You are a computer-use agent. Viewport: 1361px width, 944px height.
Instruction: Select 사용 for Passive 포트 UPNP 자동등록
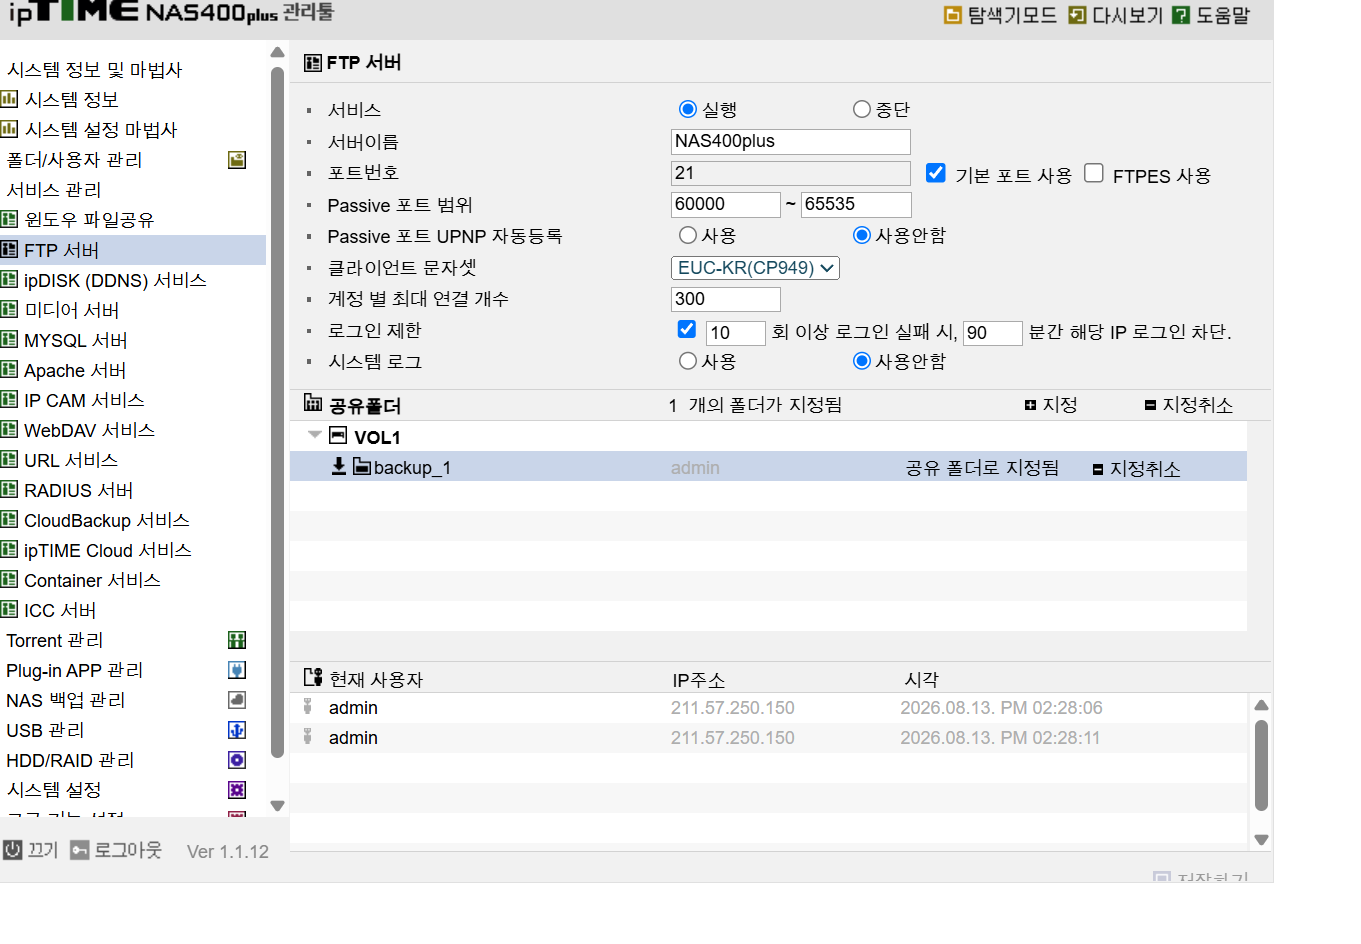tap(687, 235)
